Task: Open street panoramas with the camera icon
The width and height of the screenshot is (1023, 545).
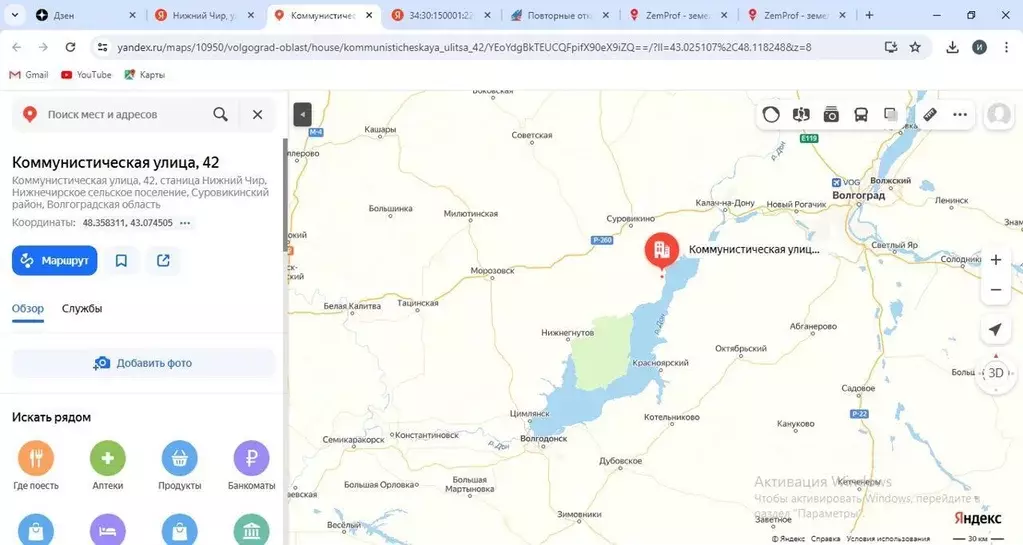Action: [x=831, y=115]
